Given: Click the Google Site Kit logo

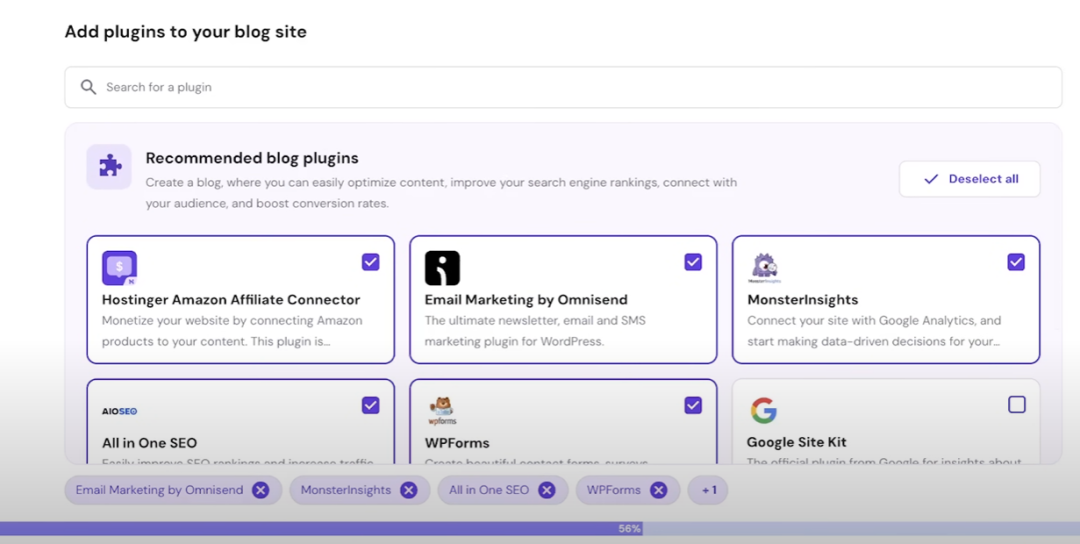Looking at the screenshot, I should [x=764, y=410].
